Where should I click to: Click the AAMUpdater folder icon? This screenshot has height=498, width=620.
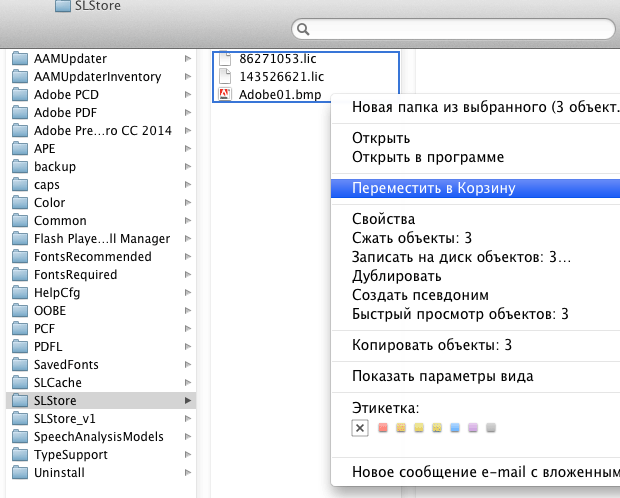click(x=20, y=59)
